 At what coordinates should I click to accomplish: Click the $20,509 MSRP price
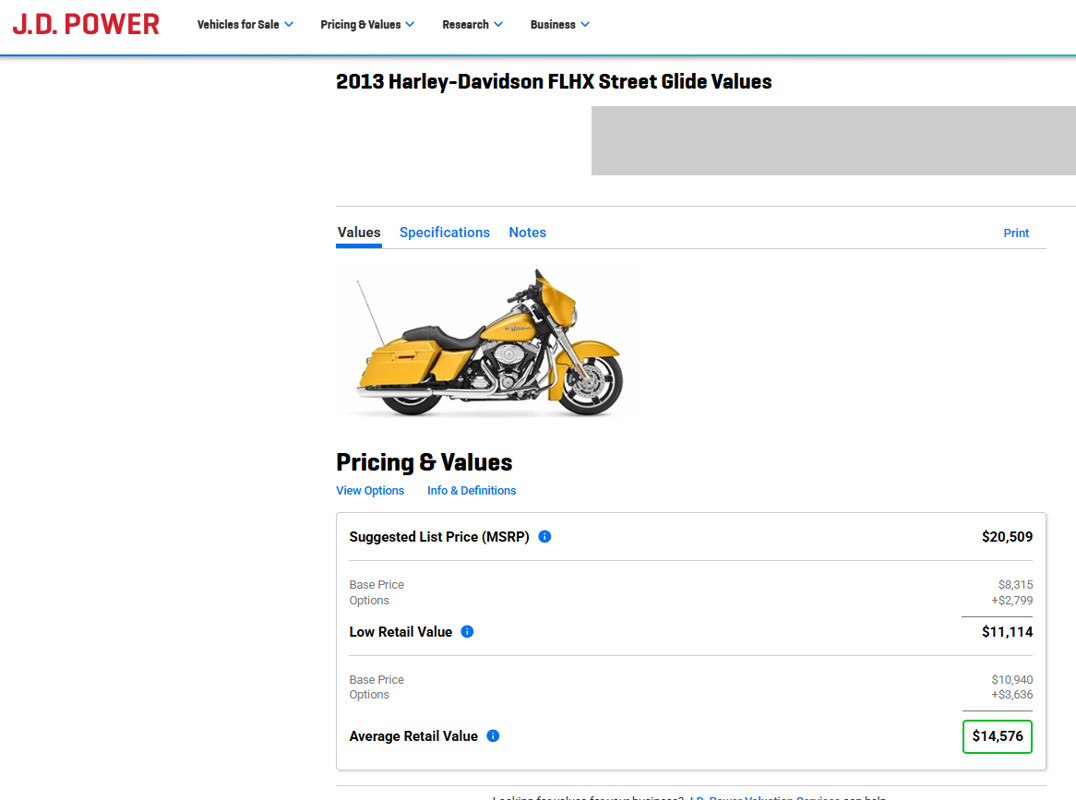click(x=1007, y=537)
